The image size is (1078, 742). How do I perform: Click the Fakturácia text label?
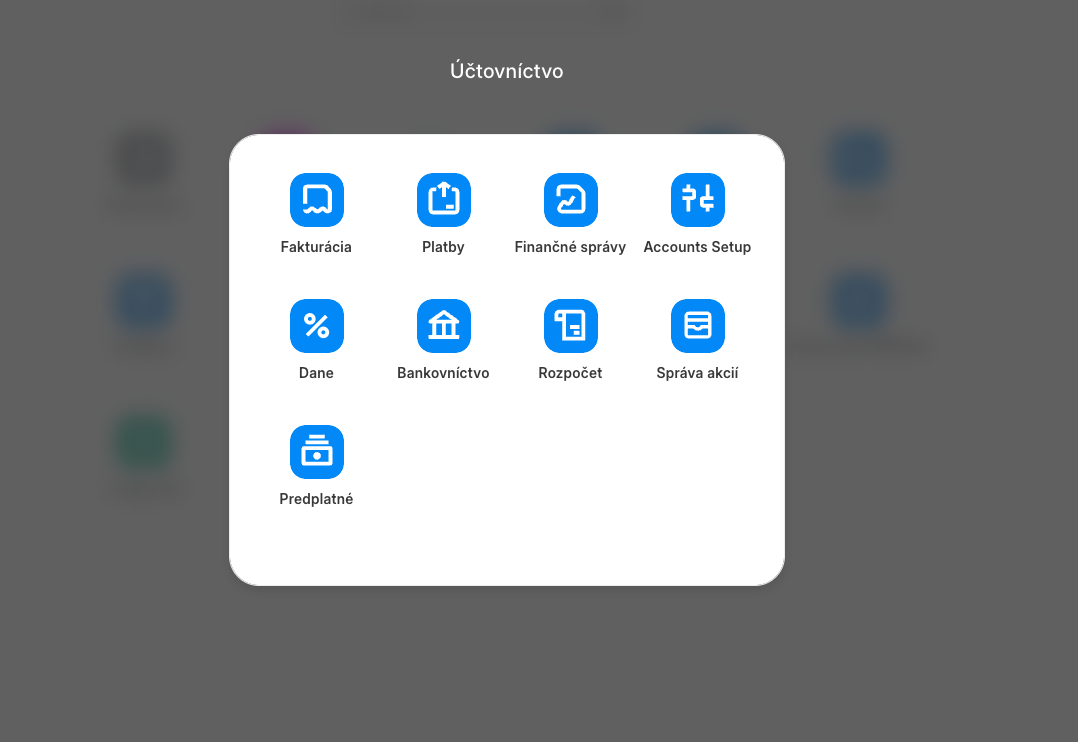316,247
